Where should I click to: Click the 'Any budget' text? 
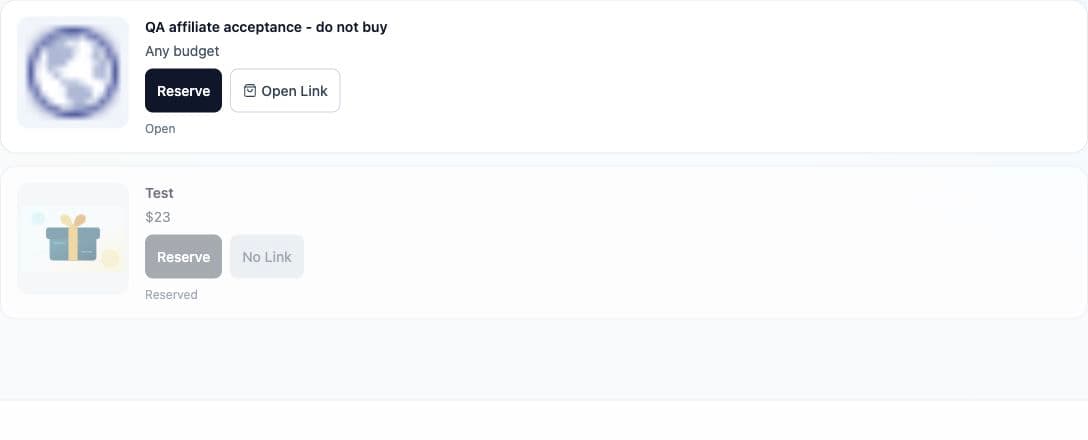click(x=182, y=51)
